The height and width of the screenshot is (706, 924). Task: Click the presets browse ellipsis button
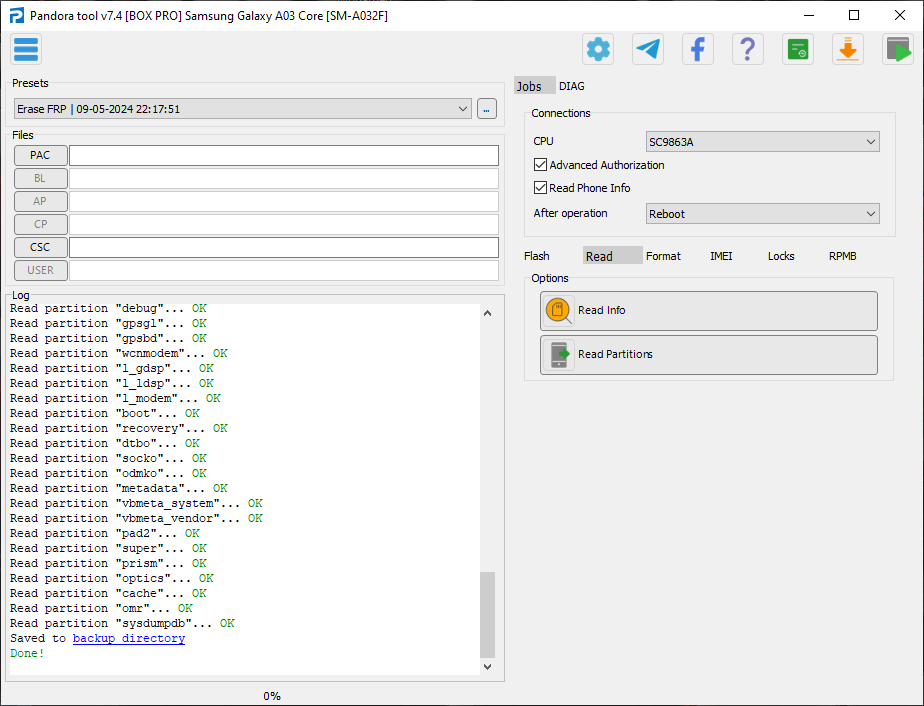point(487,109)
